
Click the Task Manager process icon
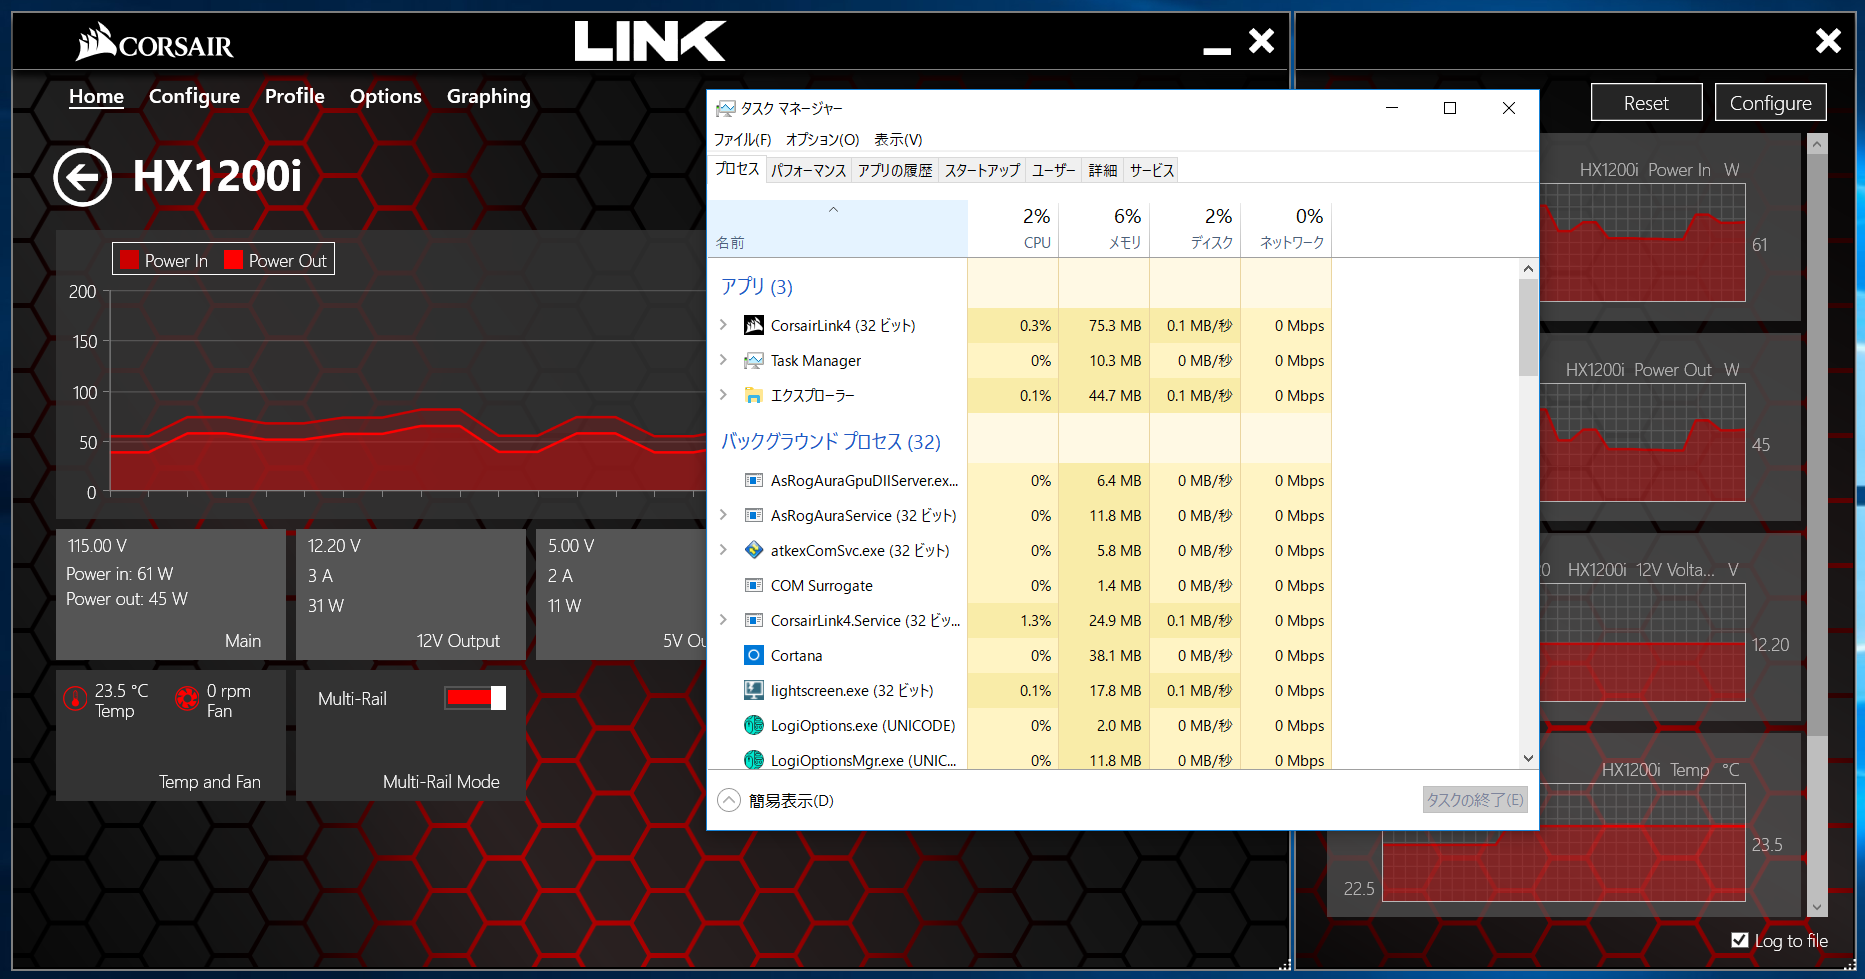[x=754, y=360]
